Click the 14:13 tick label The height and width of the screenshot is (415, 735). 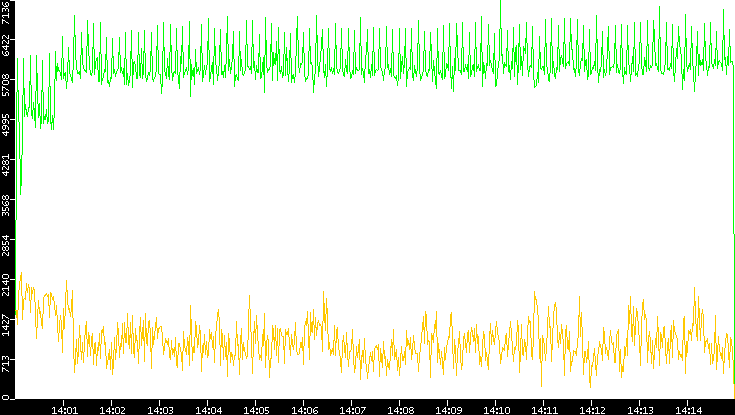640,411
